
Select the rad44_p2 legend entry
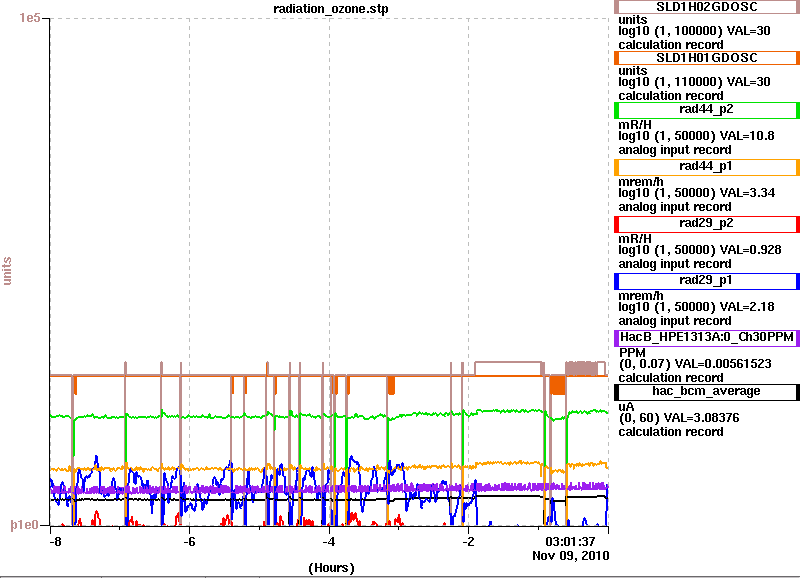pyautogui.click(x=707, y=109)
